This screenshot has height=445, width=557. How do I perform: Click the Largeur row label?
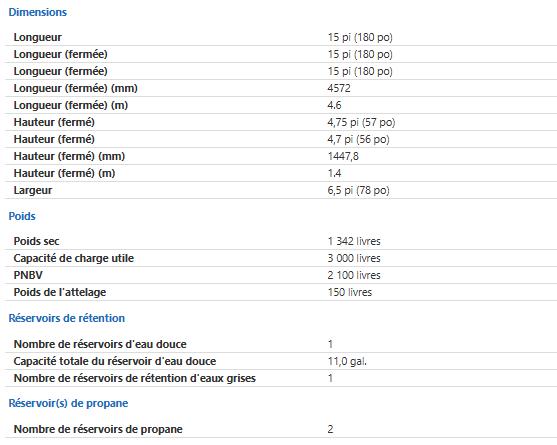point(33,190)
